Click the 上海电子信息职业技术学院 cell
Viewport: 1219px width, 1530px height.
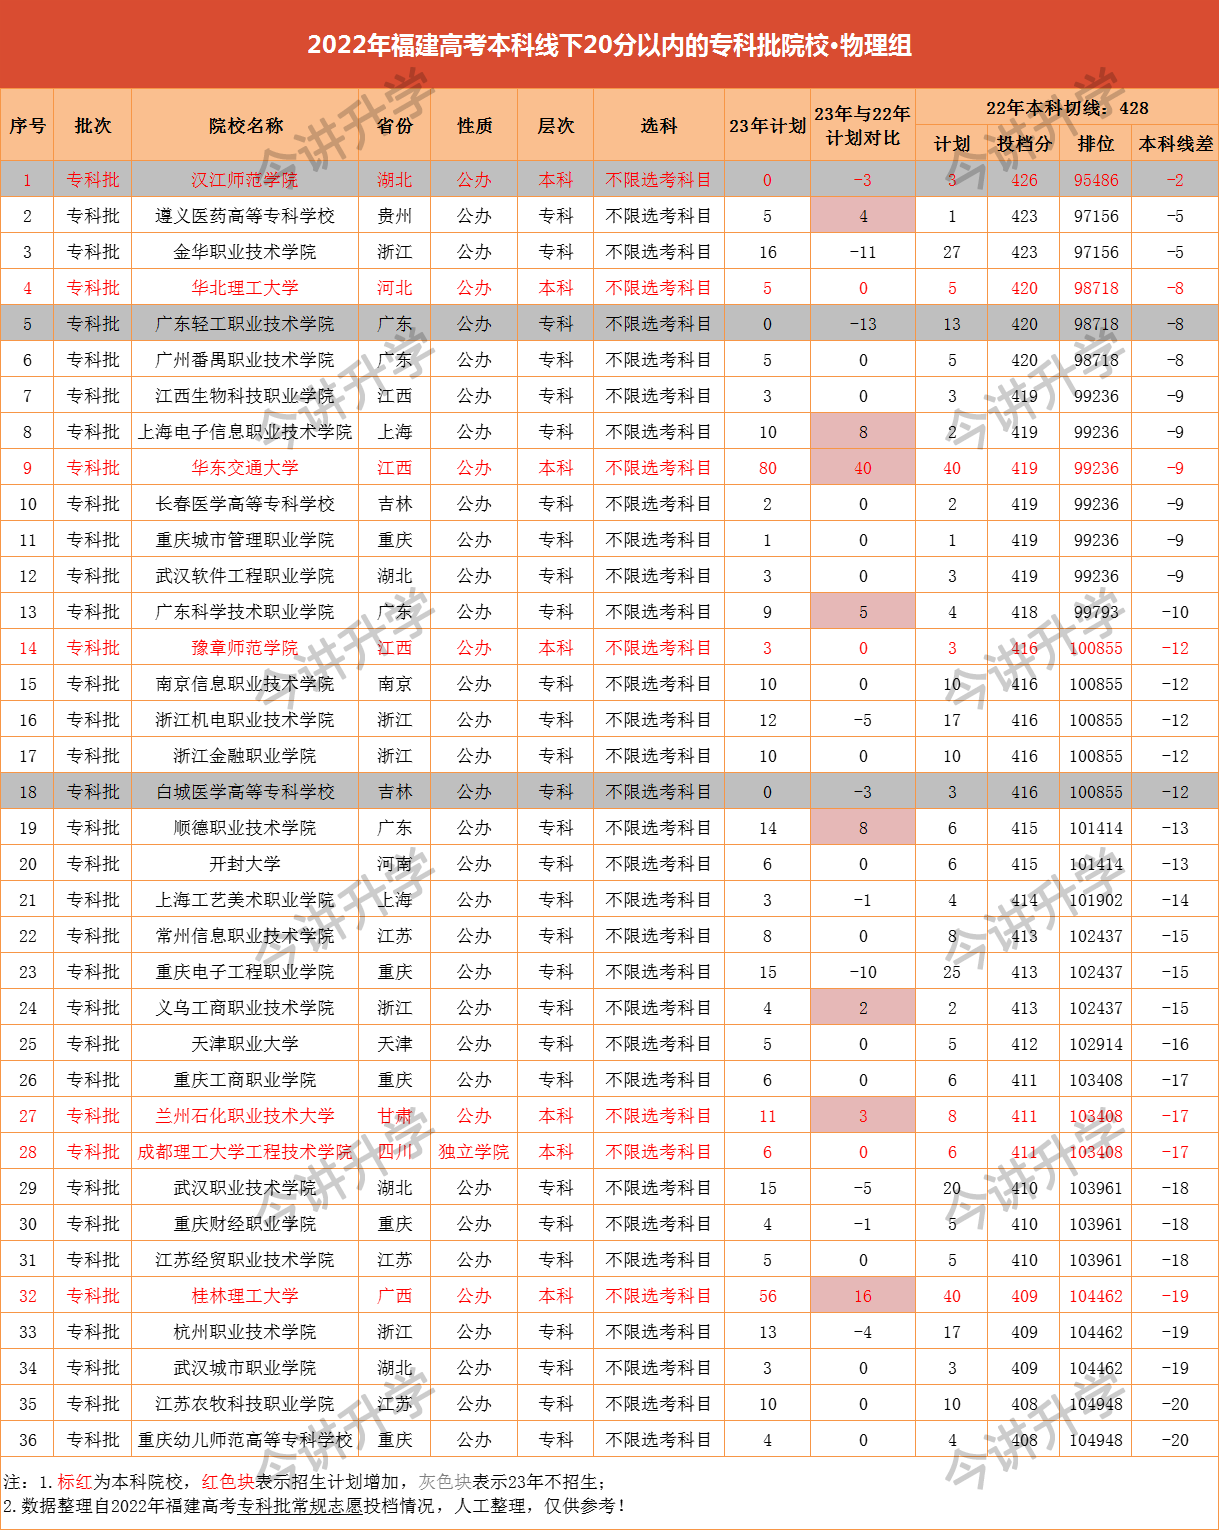coord(245,432)
